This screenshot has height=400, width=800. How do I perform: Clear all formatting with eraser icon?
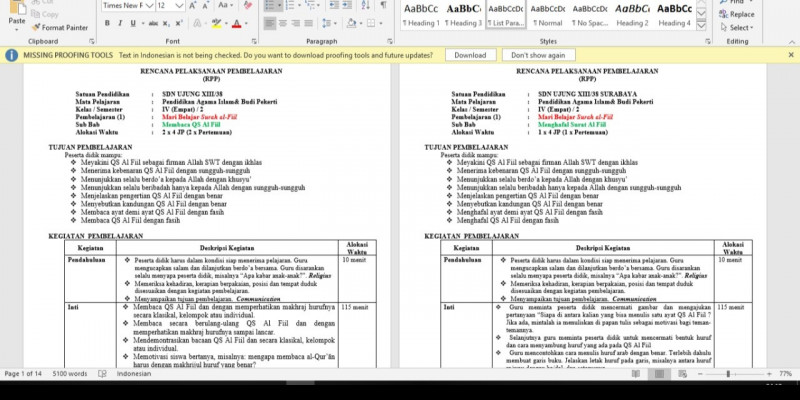pos(248,6)
